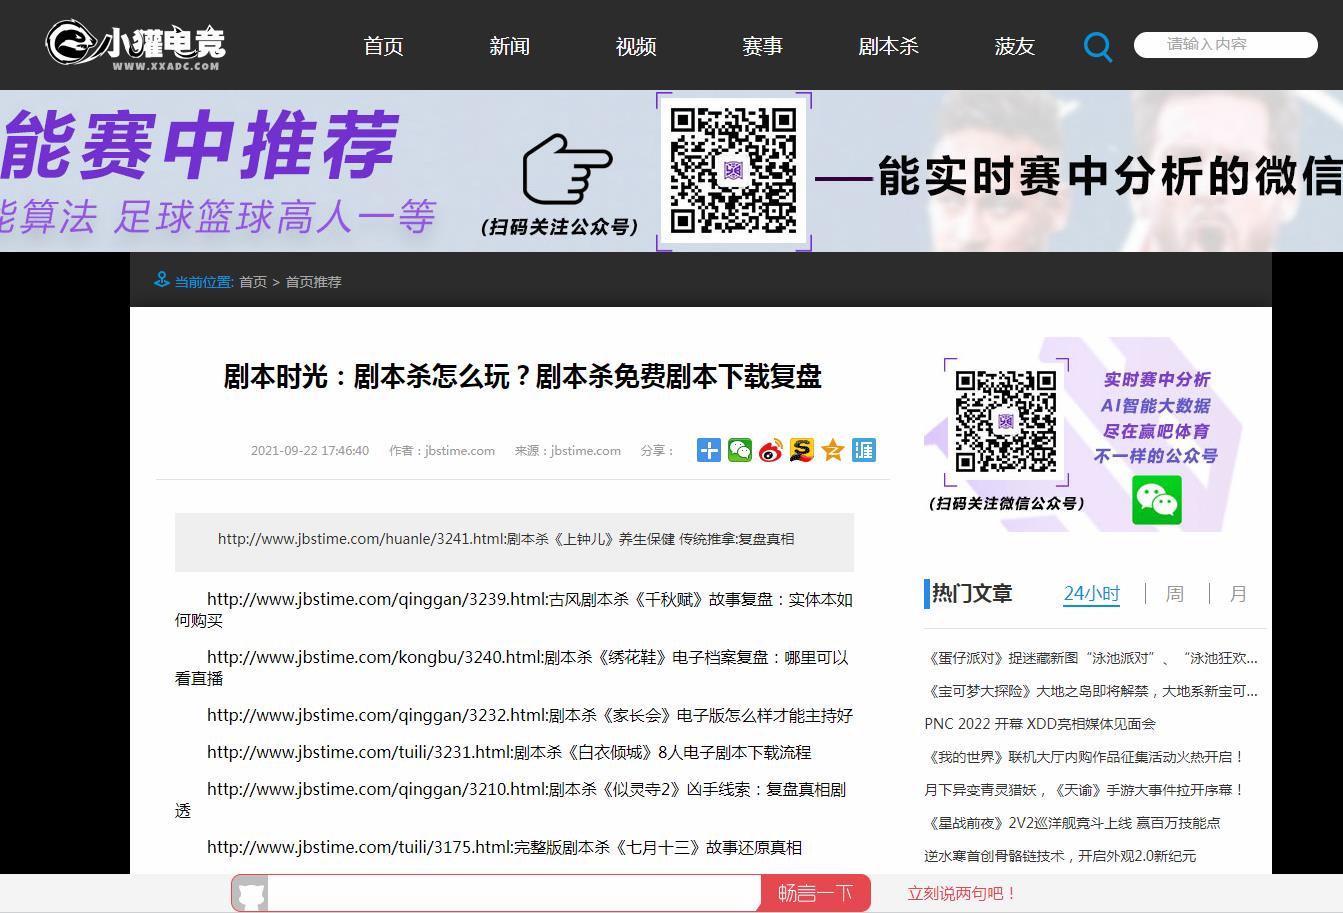Screen dimensions: 1343x913
Task: Click the 《绣花鞋》电子档案复盘 line
Action: click(512, 668)
